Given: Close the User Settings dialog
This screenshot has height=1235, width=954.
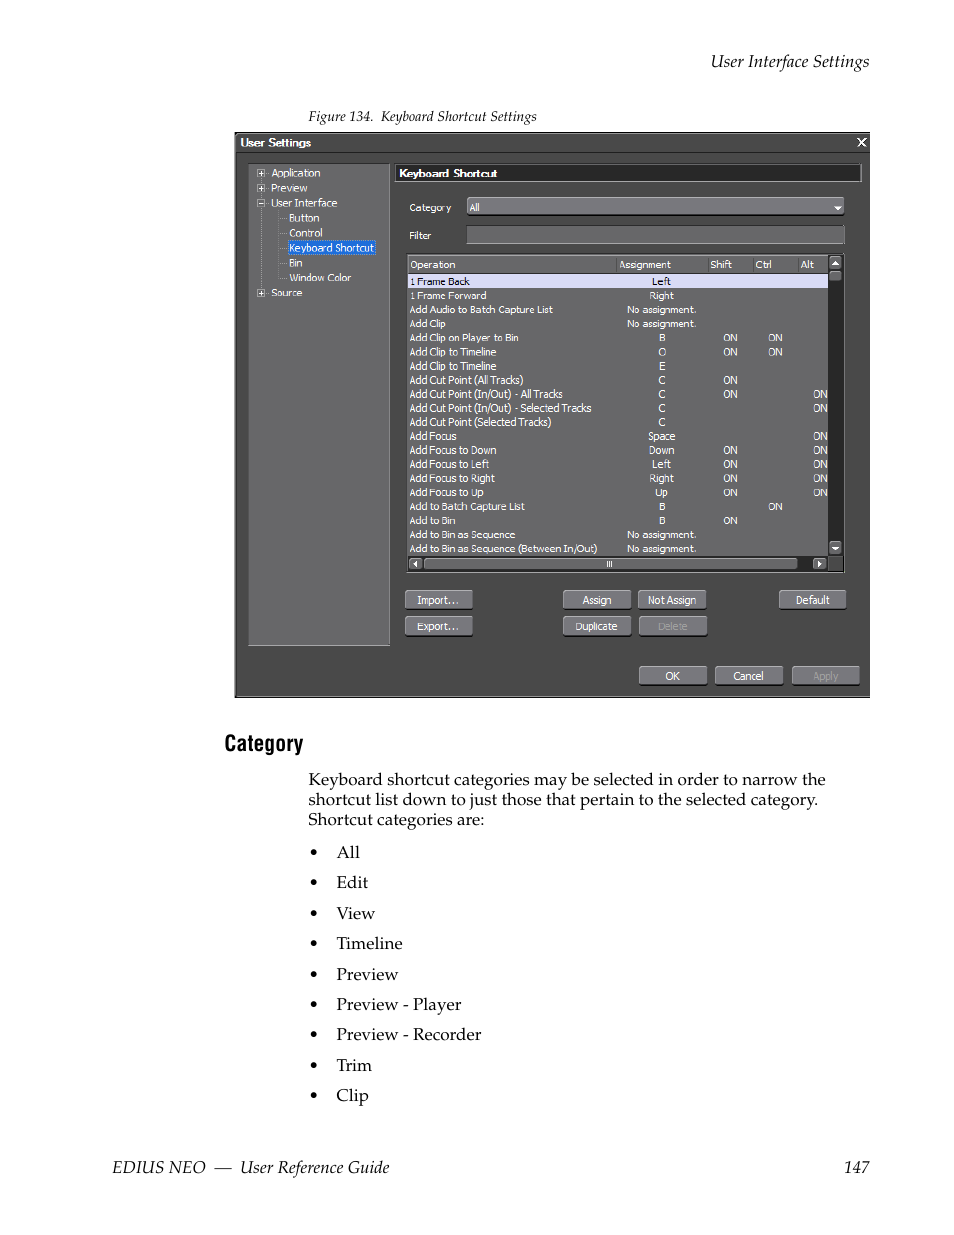Looking at the screenshot, I should click(x=861, y=143).
